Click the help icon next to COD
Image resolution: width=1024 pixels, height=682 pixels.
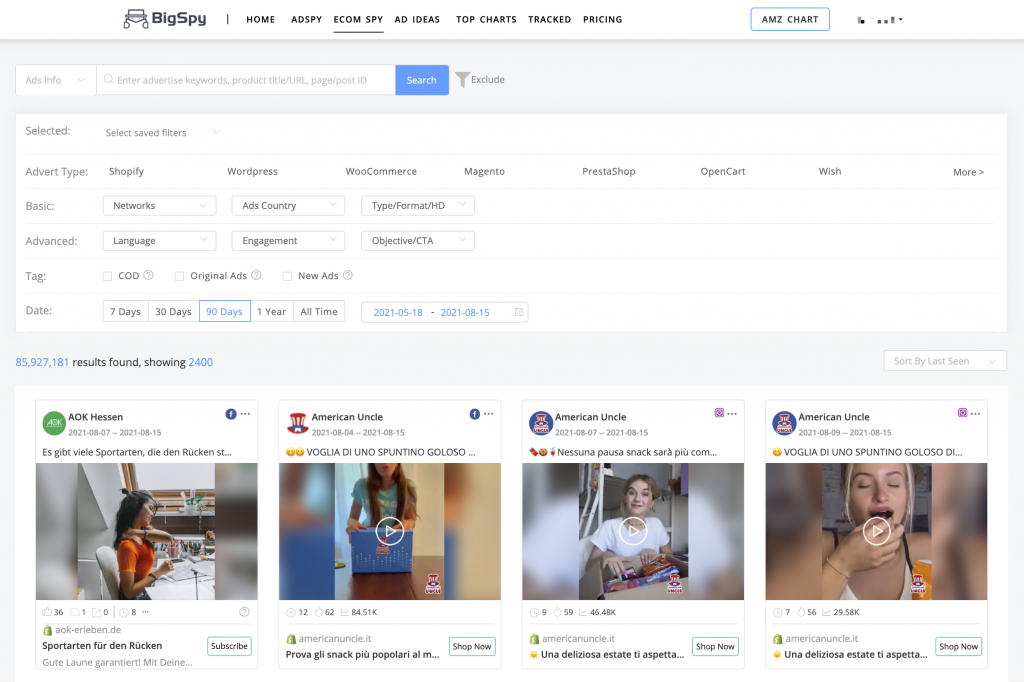click(148, 276)
